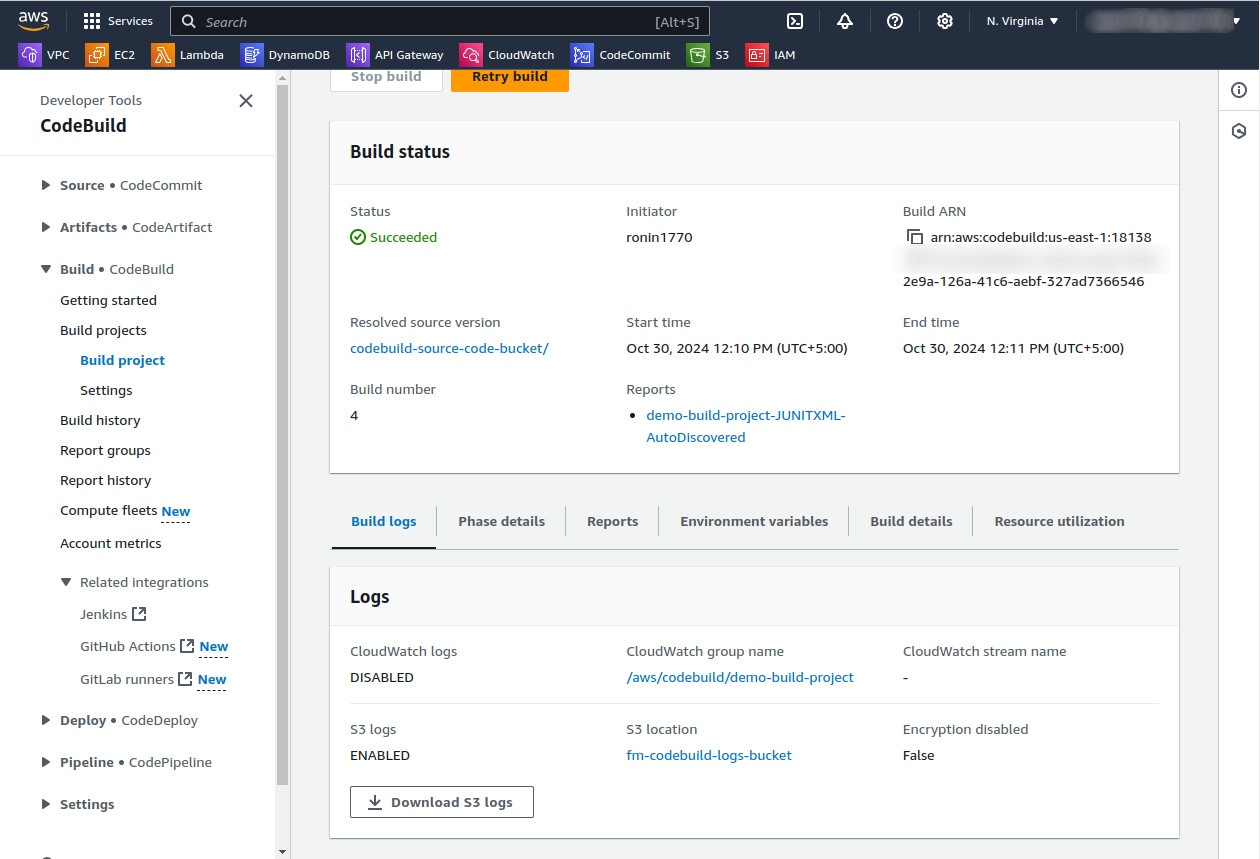Go to Build history in sidebar

tap(100, 420)
